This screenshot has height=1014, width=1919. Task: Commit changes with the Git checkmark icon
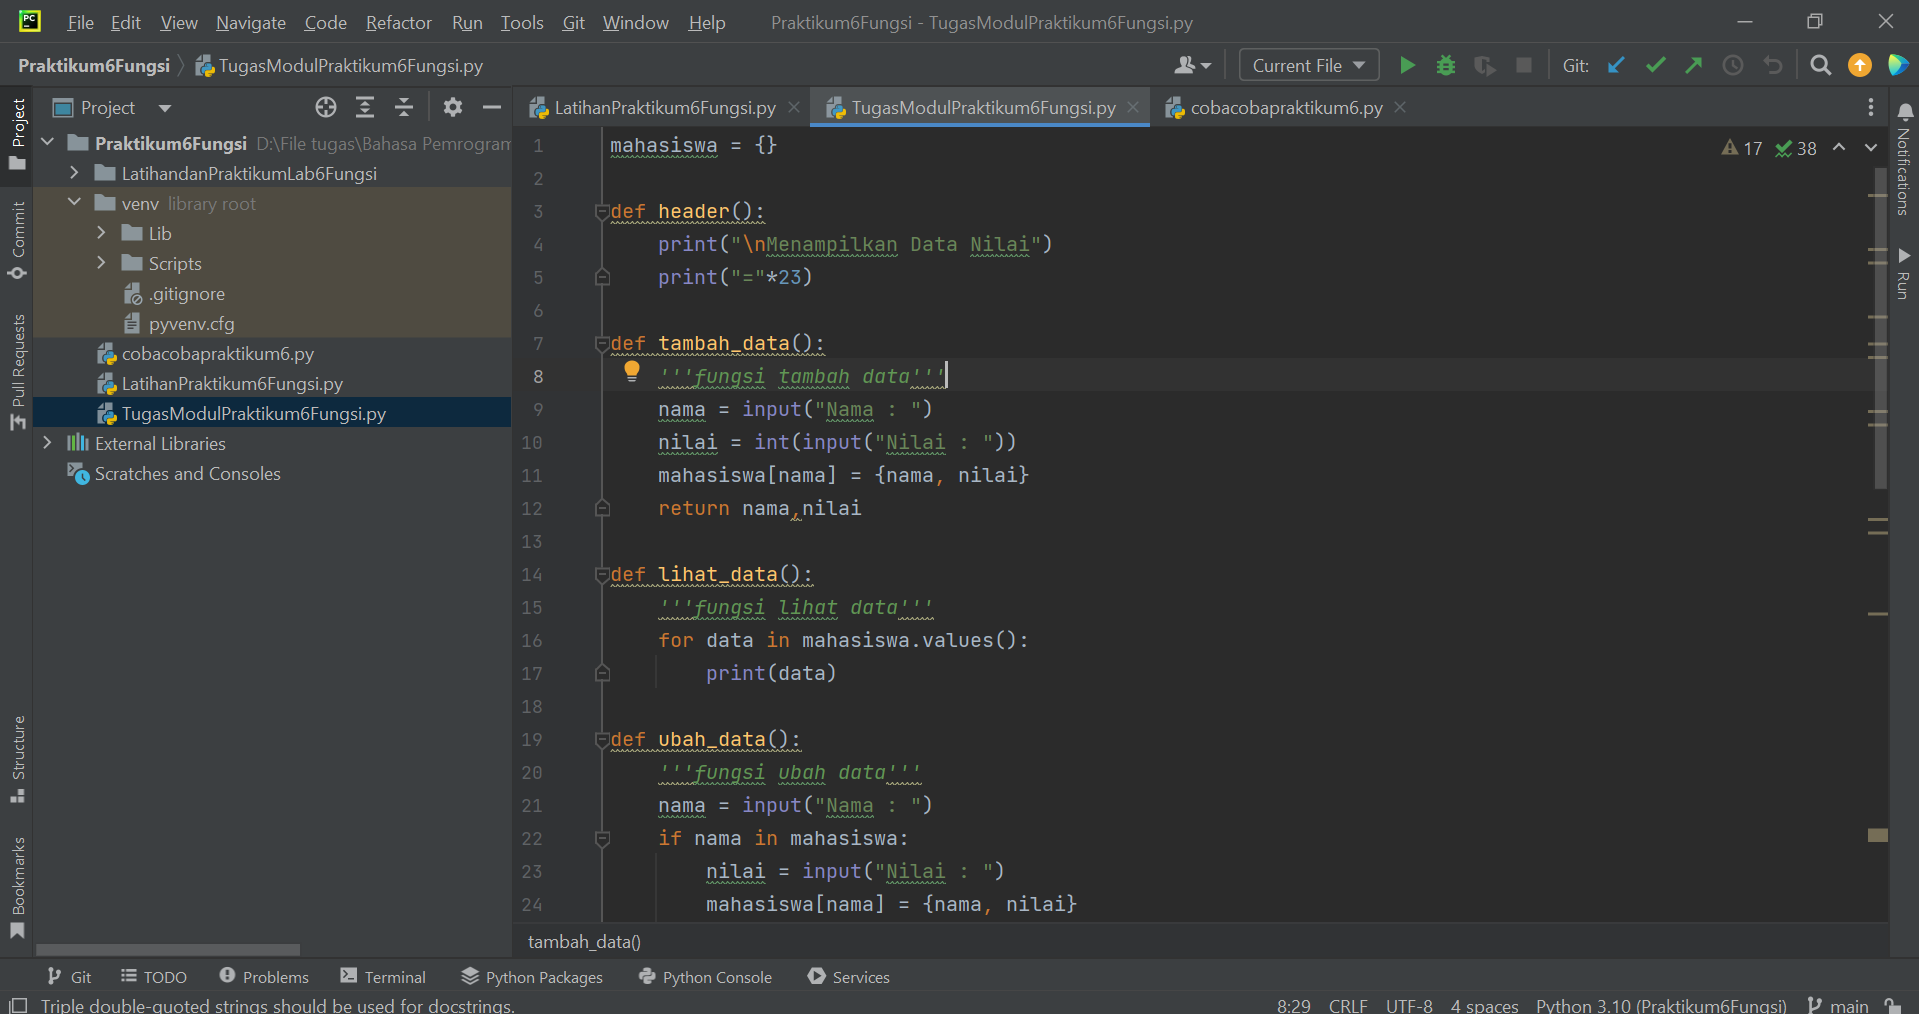1655,66
